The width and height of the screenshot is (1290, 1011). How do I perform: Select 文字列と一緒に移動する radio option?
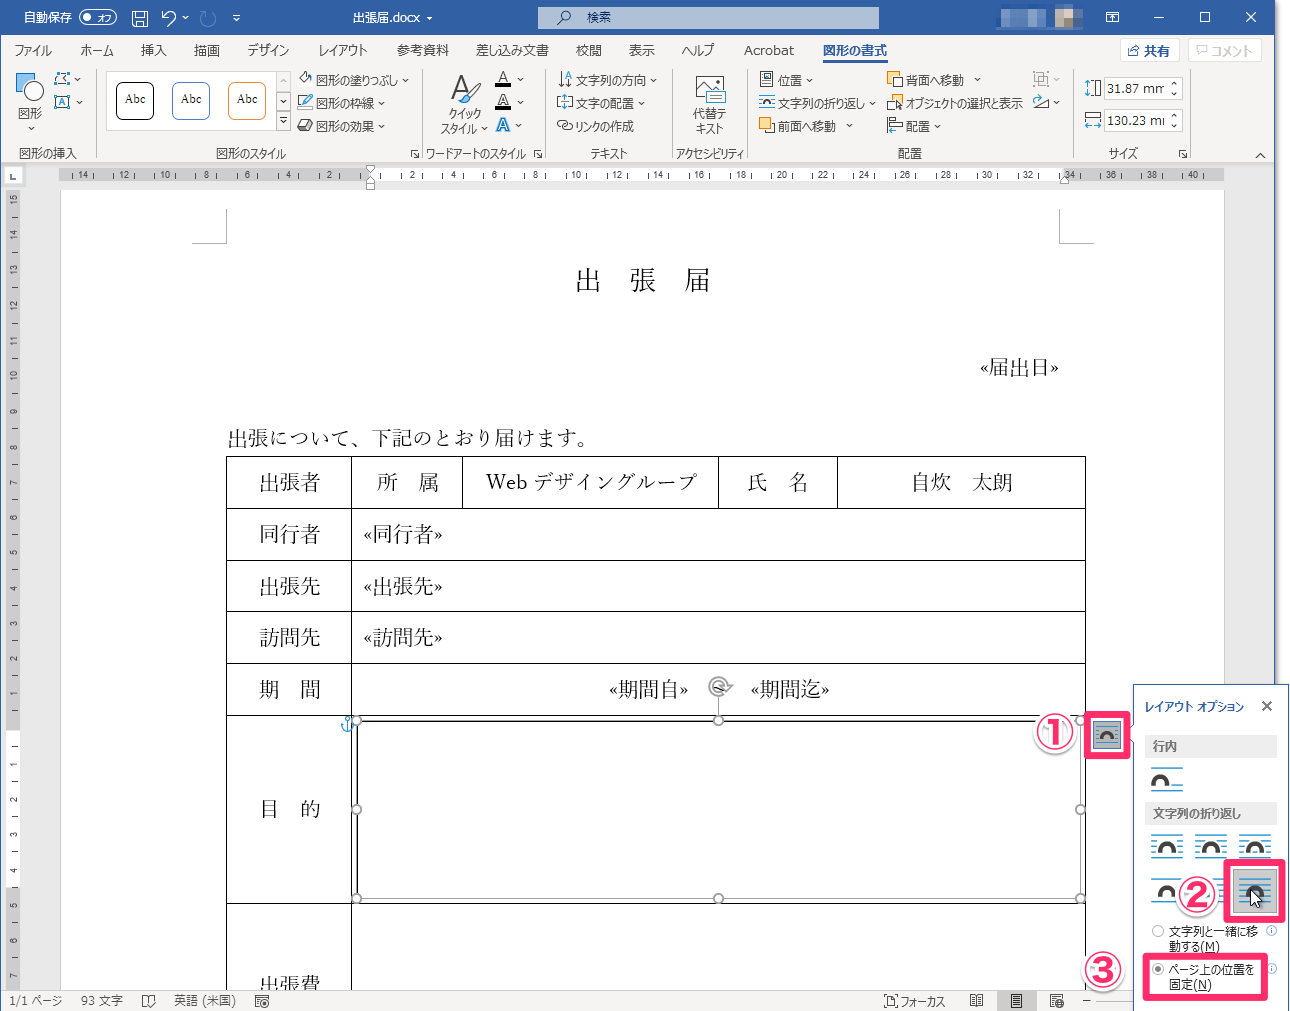point(1158,931)
